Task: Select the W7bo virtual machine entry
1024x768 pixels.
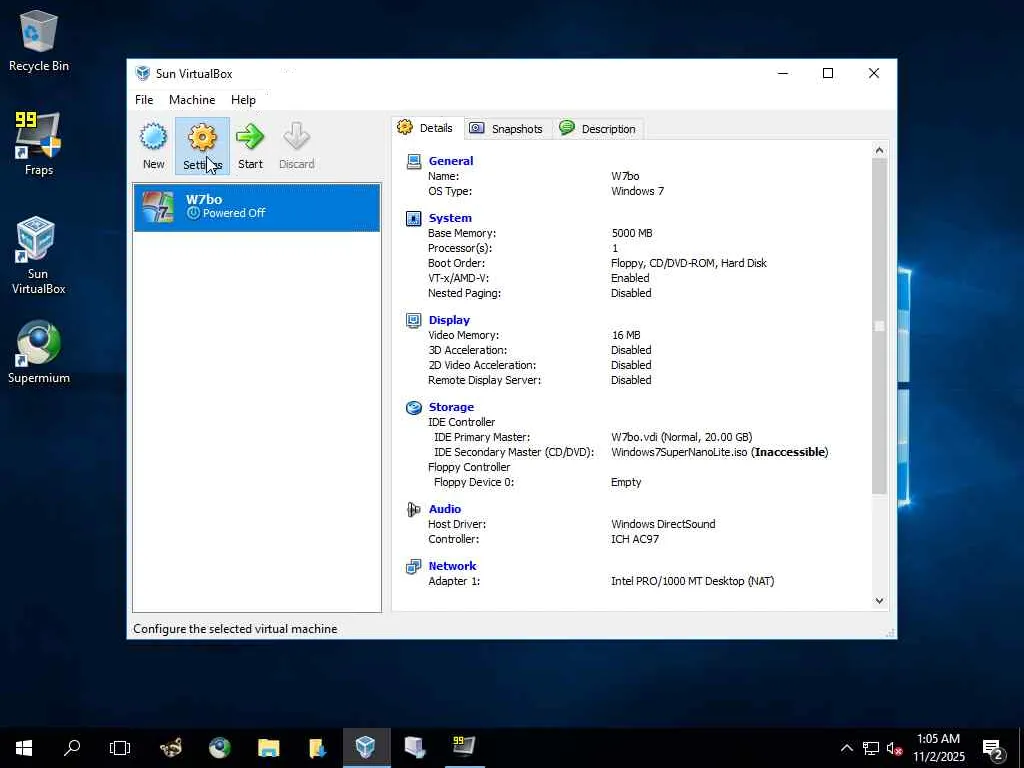Action: [257, 207]
